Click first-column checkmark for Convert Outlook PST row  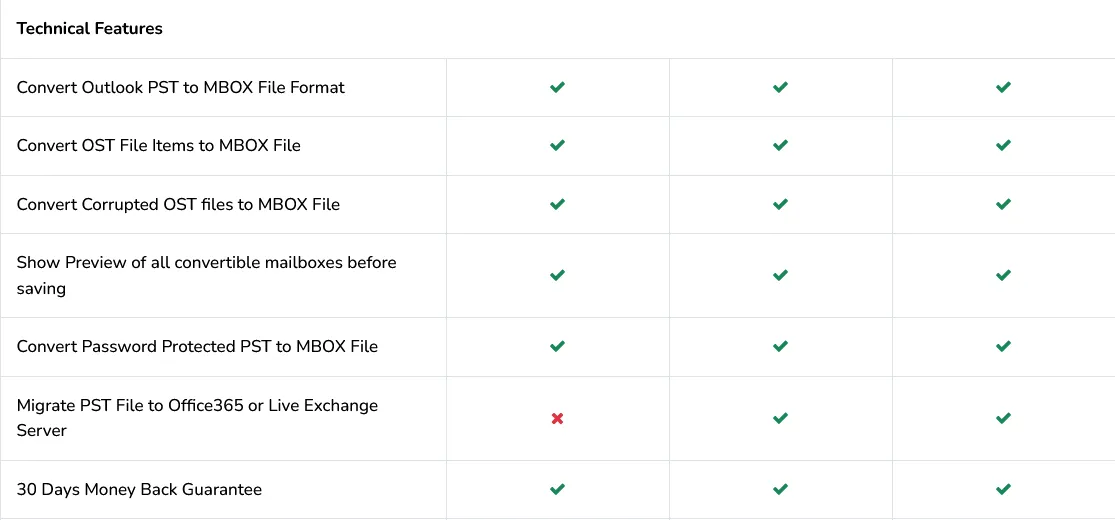(557, 87)
